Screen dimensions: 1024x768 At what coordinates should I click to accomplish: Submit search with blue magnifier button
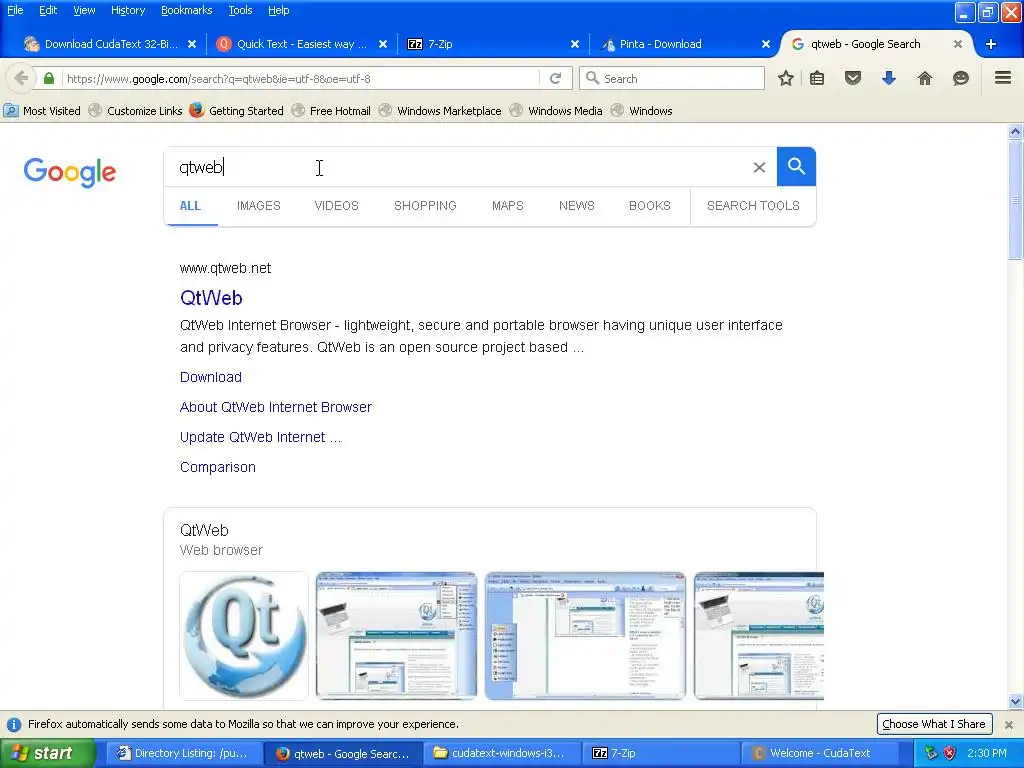coord(796,167)
